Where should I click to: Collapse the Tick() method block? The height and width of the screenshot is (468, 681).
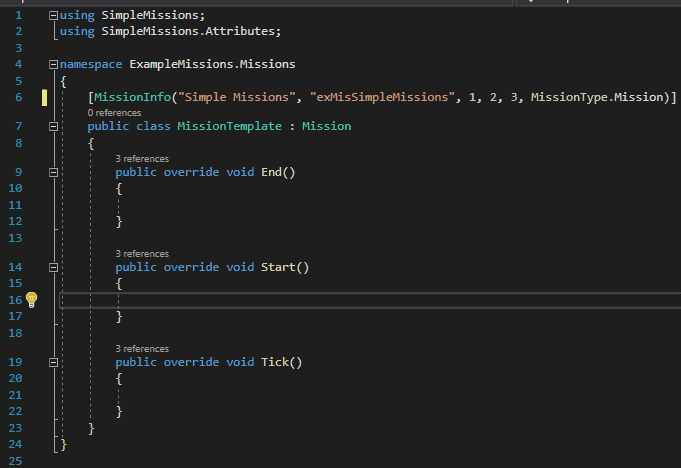click(x=53, y=363)
